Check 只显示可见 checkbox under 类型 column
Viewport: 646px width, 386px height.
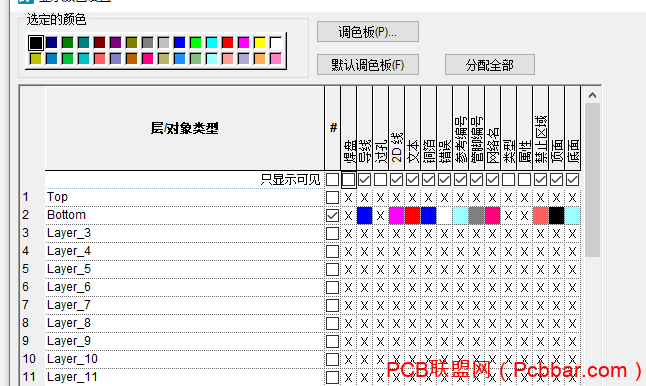click(x=508, y=180)
